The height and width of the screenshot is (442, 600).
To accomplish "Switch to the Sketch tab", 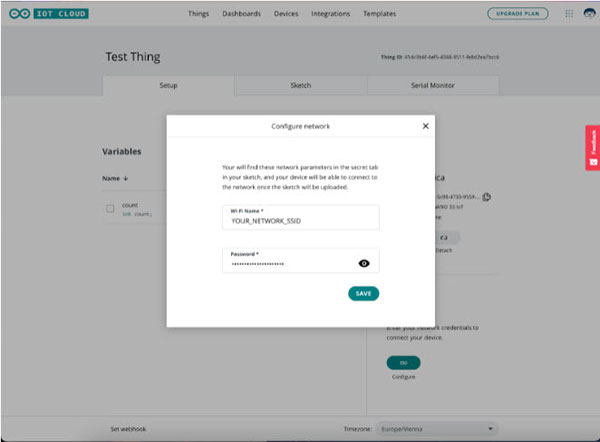I will [300, 85].
